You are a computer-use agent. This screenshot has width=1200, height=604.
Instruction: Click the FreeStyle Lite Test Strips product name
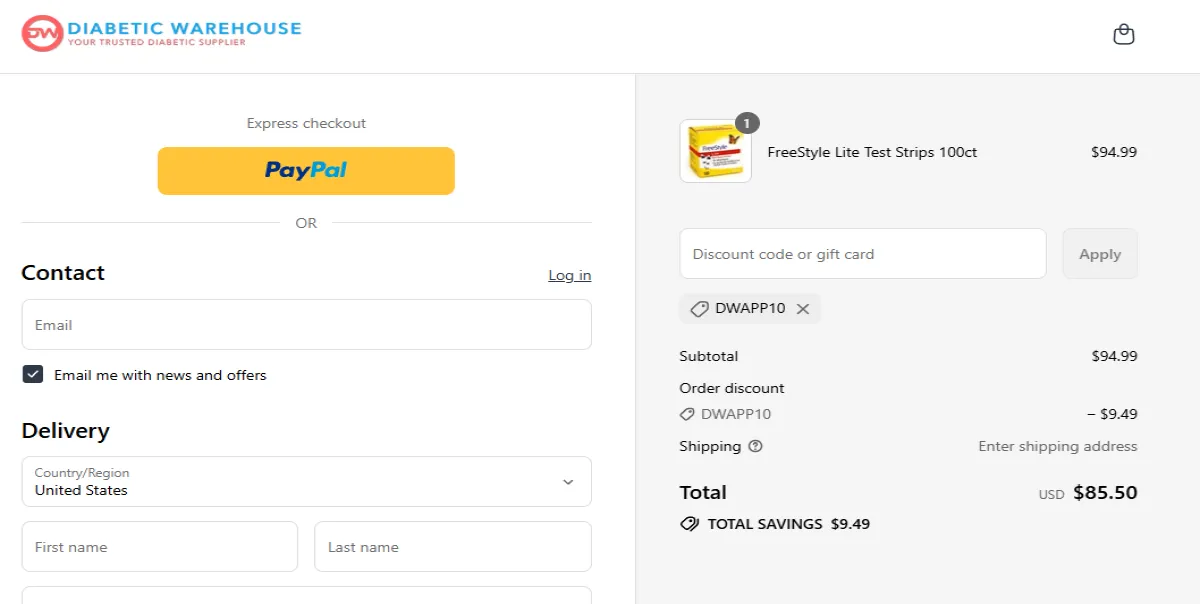[x=872, y=152]
